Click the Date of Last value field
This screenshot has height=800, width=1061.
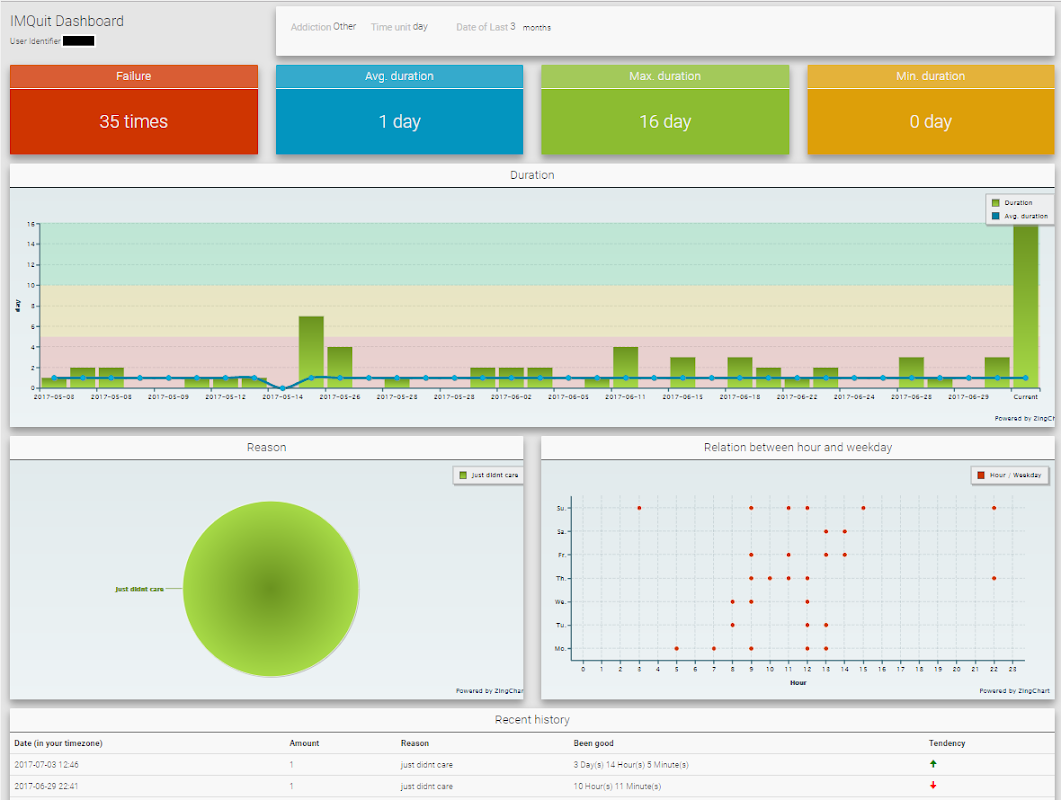pos(513,27)
